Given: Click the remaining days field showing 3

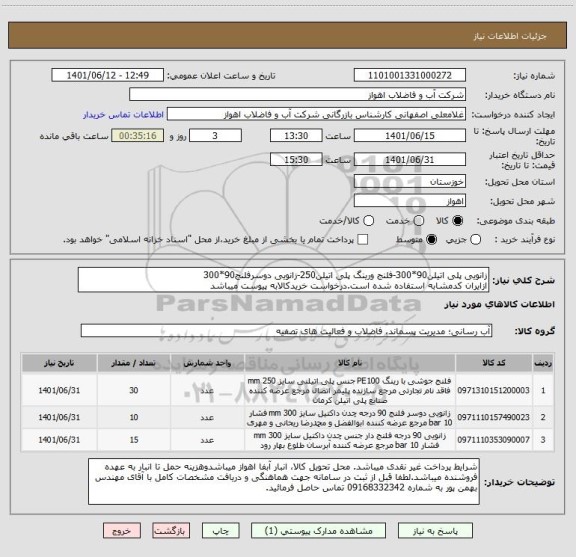Looking at the screenshot, I should [215, 136].
